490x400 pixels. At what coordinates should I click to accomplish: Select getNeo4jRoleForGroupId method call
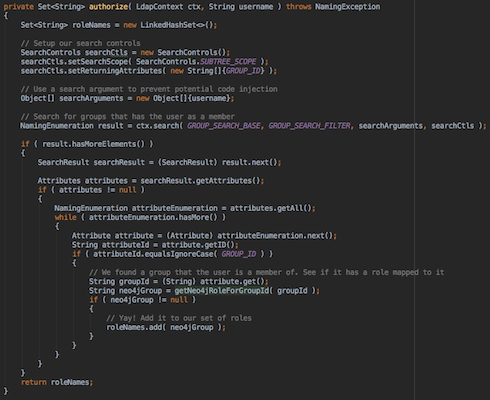point(221,291)
